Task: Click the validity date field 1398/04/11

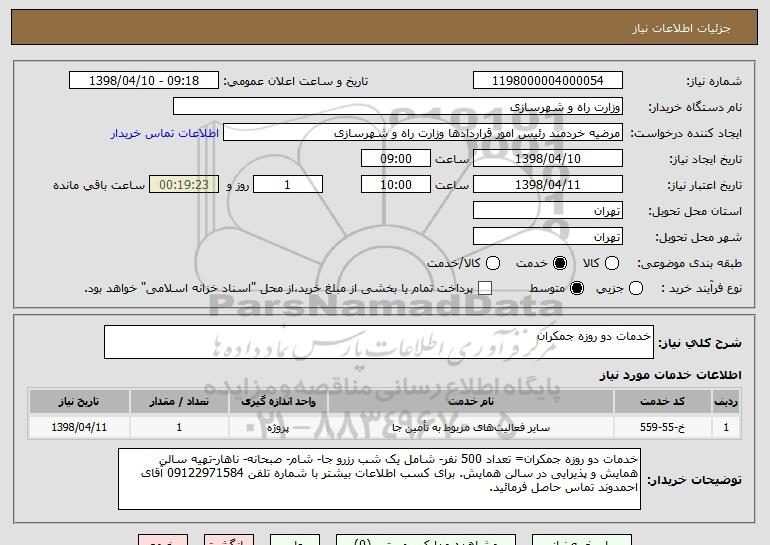Action: tap(548, 185)
